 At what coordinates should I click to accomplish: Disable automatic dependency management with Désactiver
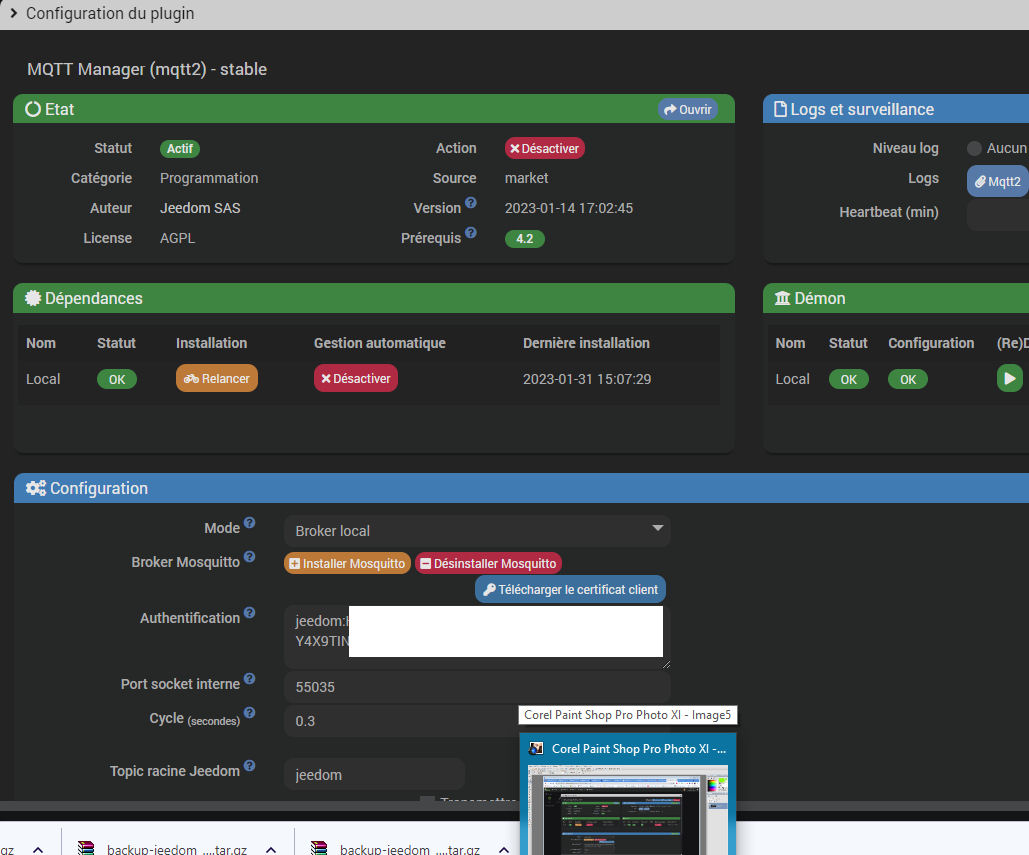(355, 379)
